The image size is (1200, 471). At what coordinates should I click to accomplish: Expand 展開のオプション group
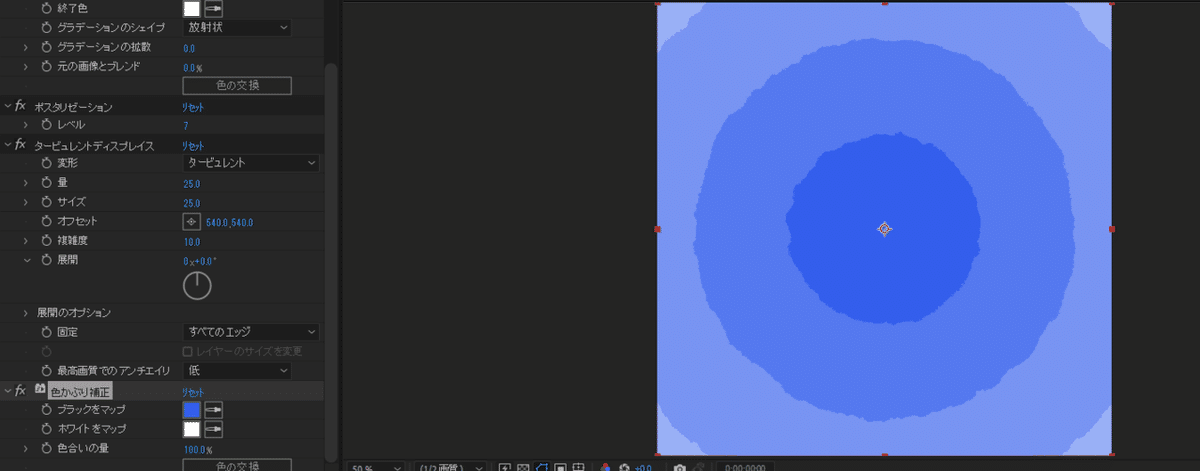tap(26, 313)
